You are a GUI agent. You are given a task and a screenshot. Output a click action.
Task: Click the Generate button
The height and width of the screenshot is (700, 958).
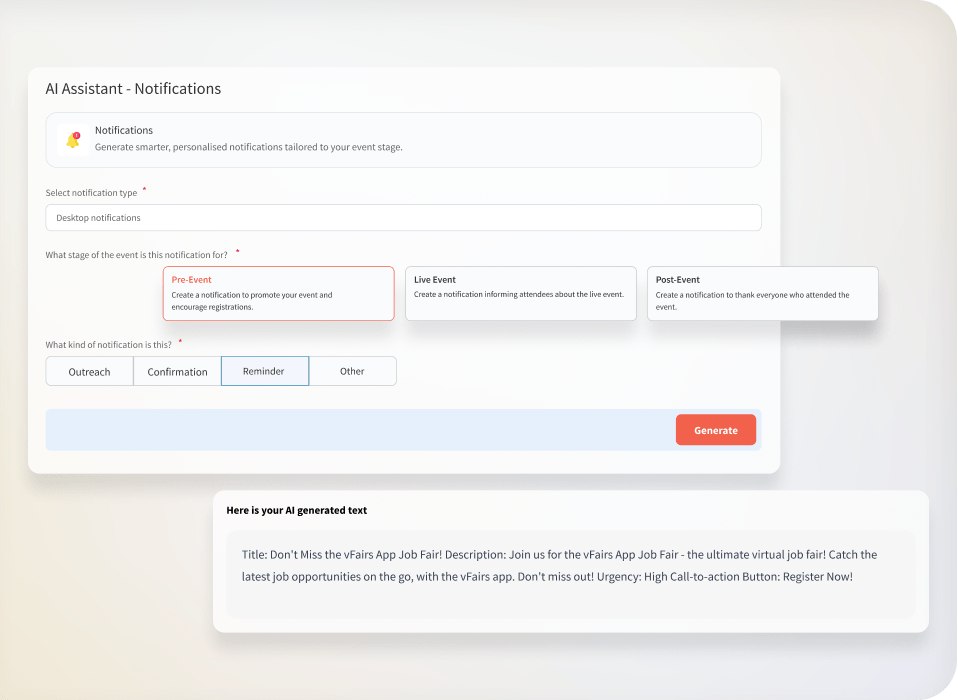(715, 430)
